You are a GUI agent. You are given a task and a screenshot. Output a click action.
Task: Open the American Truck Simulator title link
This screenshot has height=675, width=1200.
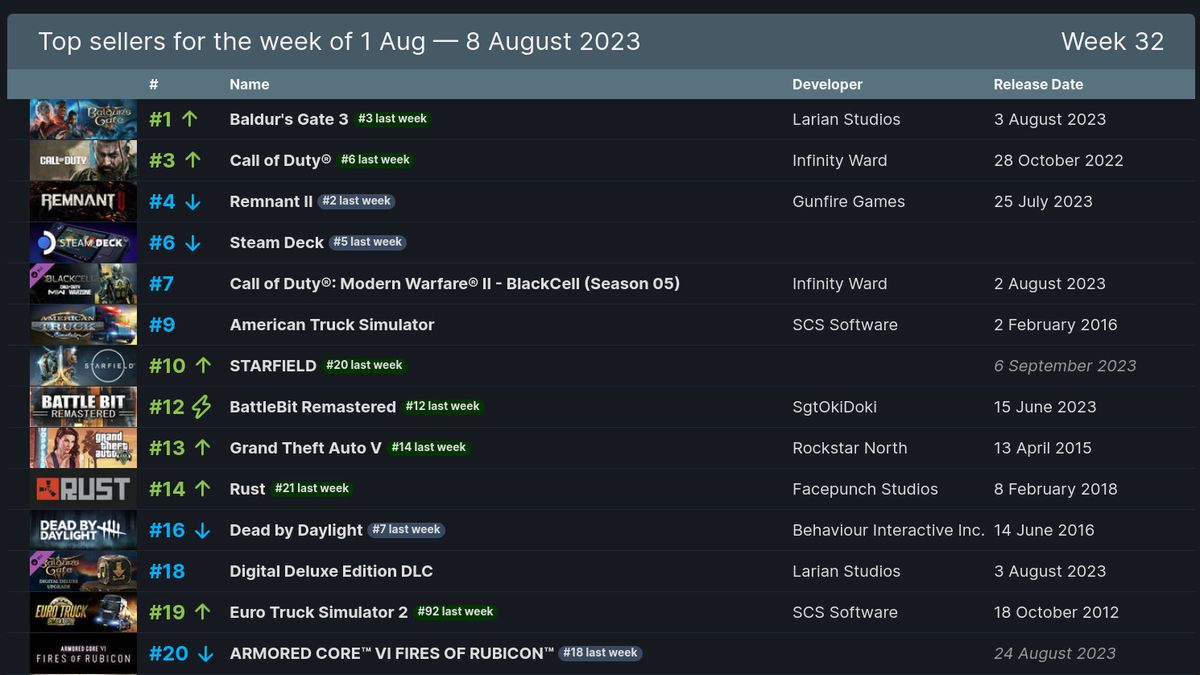[x=332, y=324]
